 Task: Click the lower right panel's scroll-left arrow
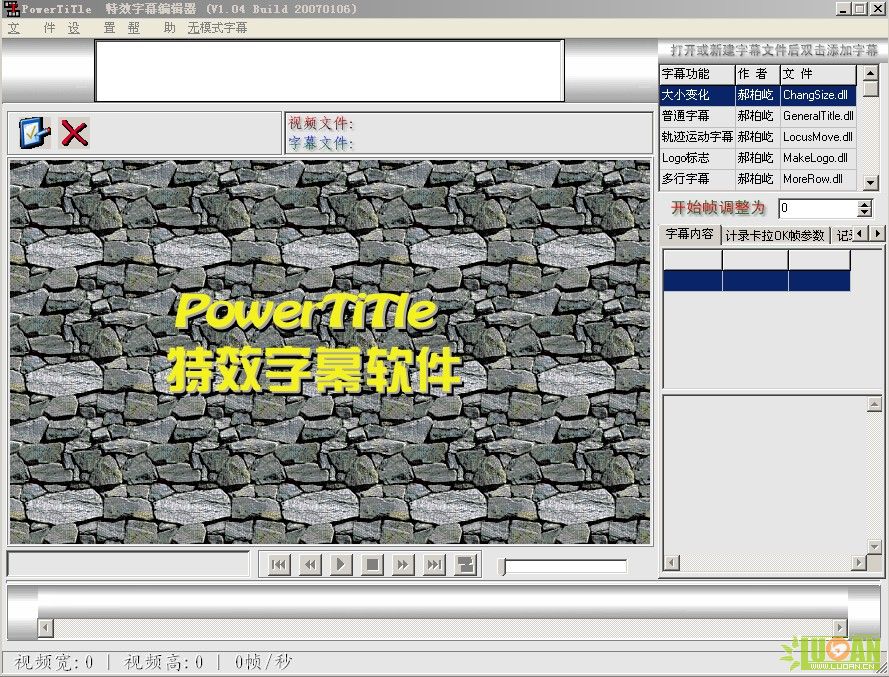(671, 562)
